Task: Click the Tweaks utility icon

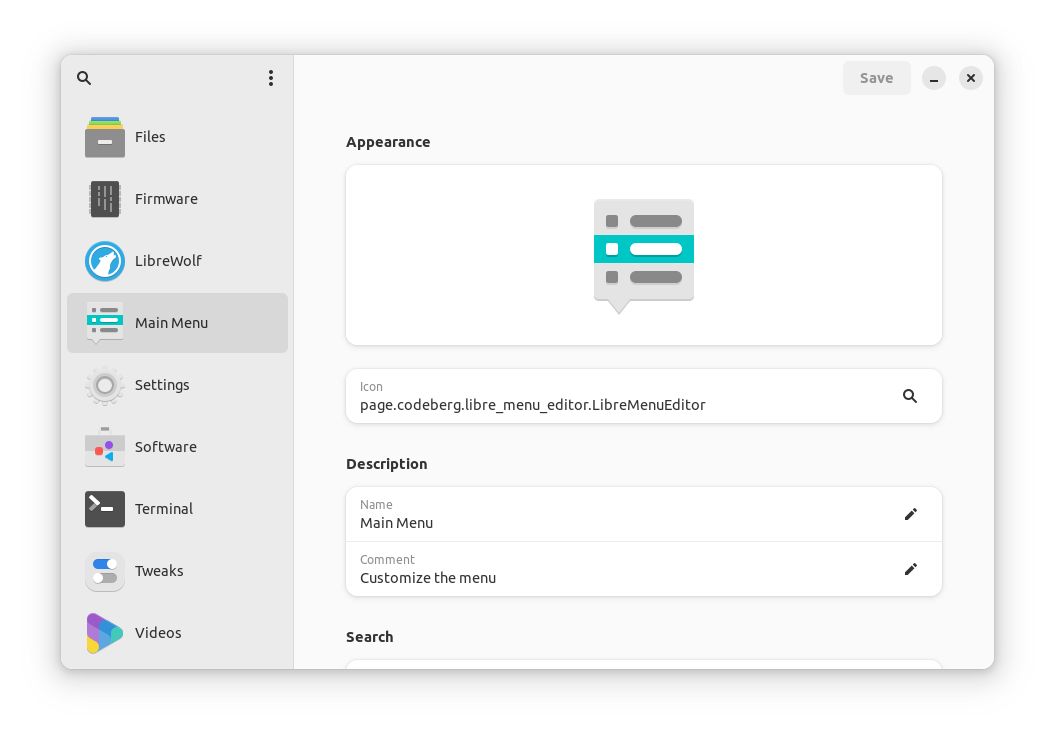Action: [105, 571]
